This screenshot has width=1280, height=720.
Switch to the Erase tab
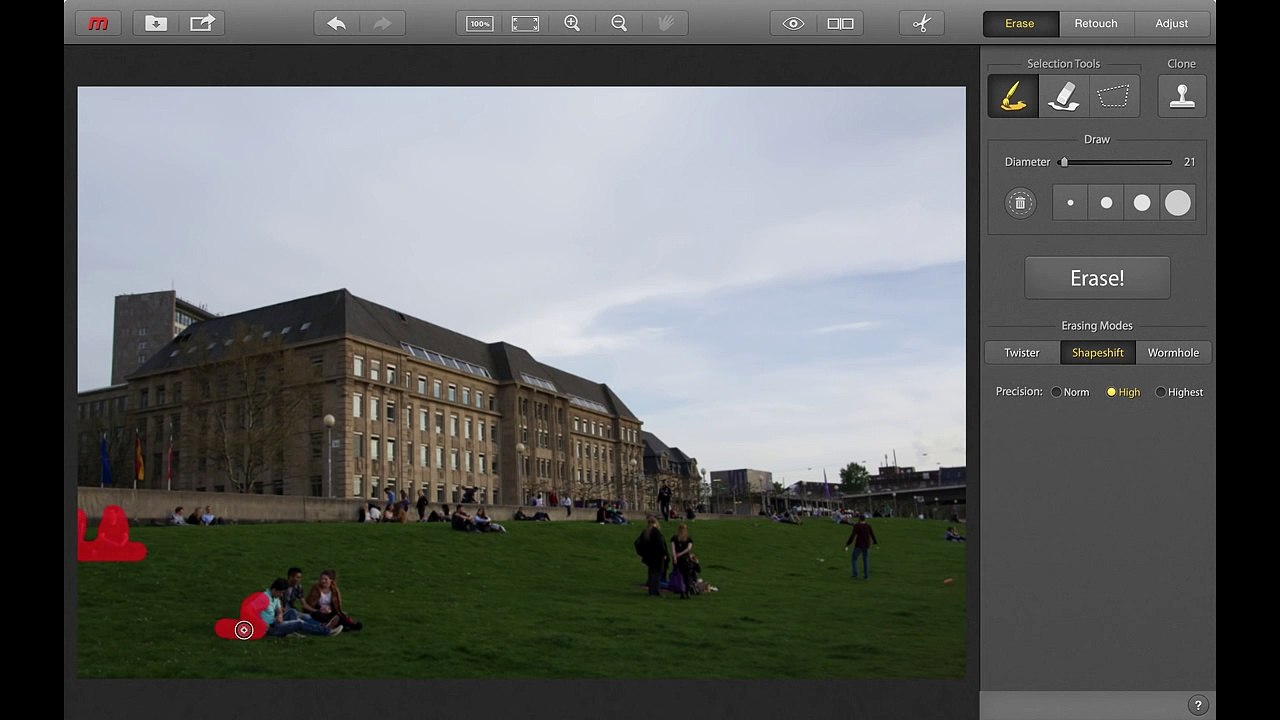pos(1020,23)
